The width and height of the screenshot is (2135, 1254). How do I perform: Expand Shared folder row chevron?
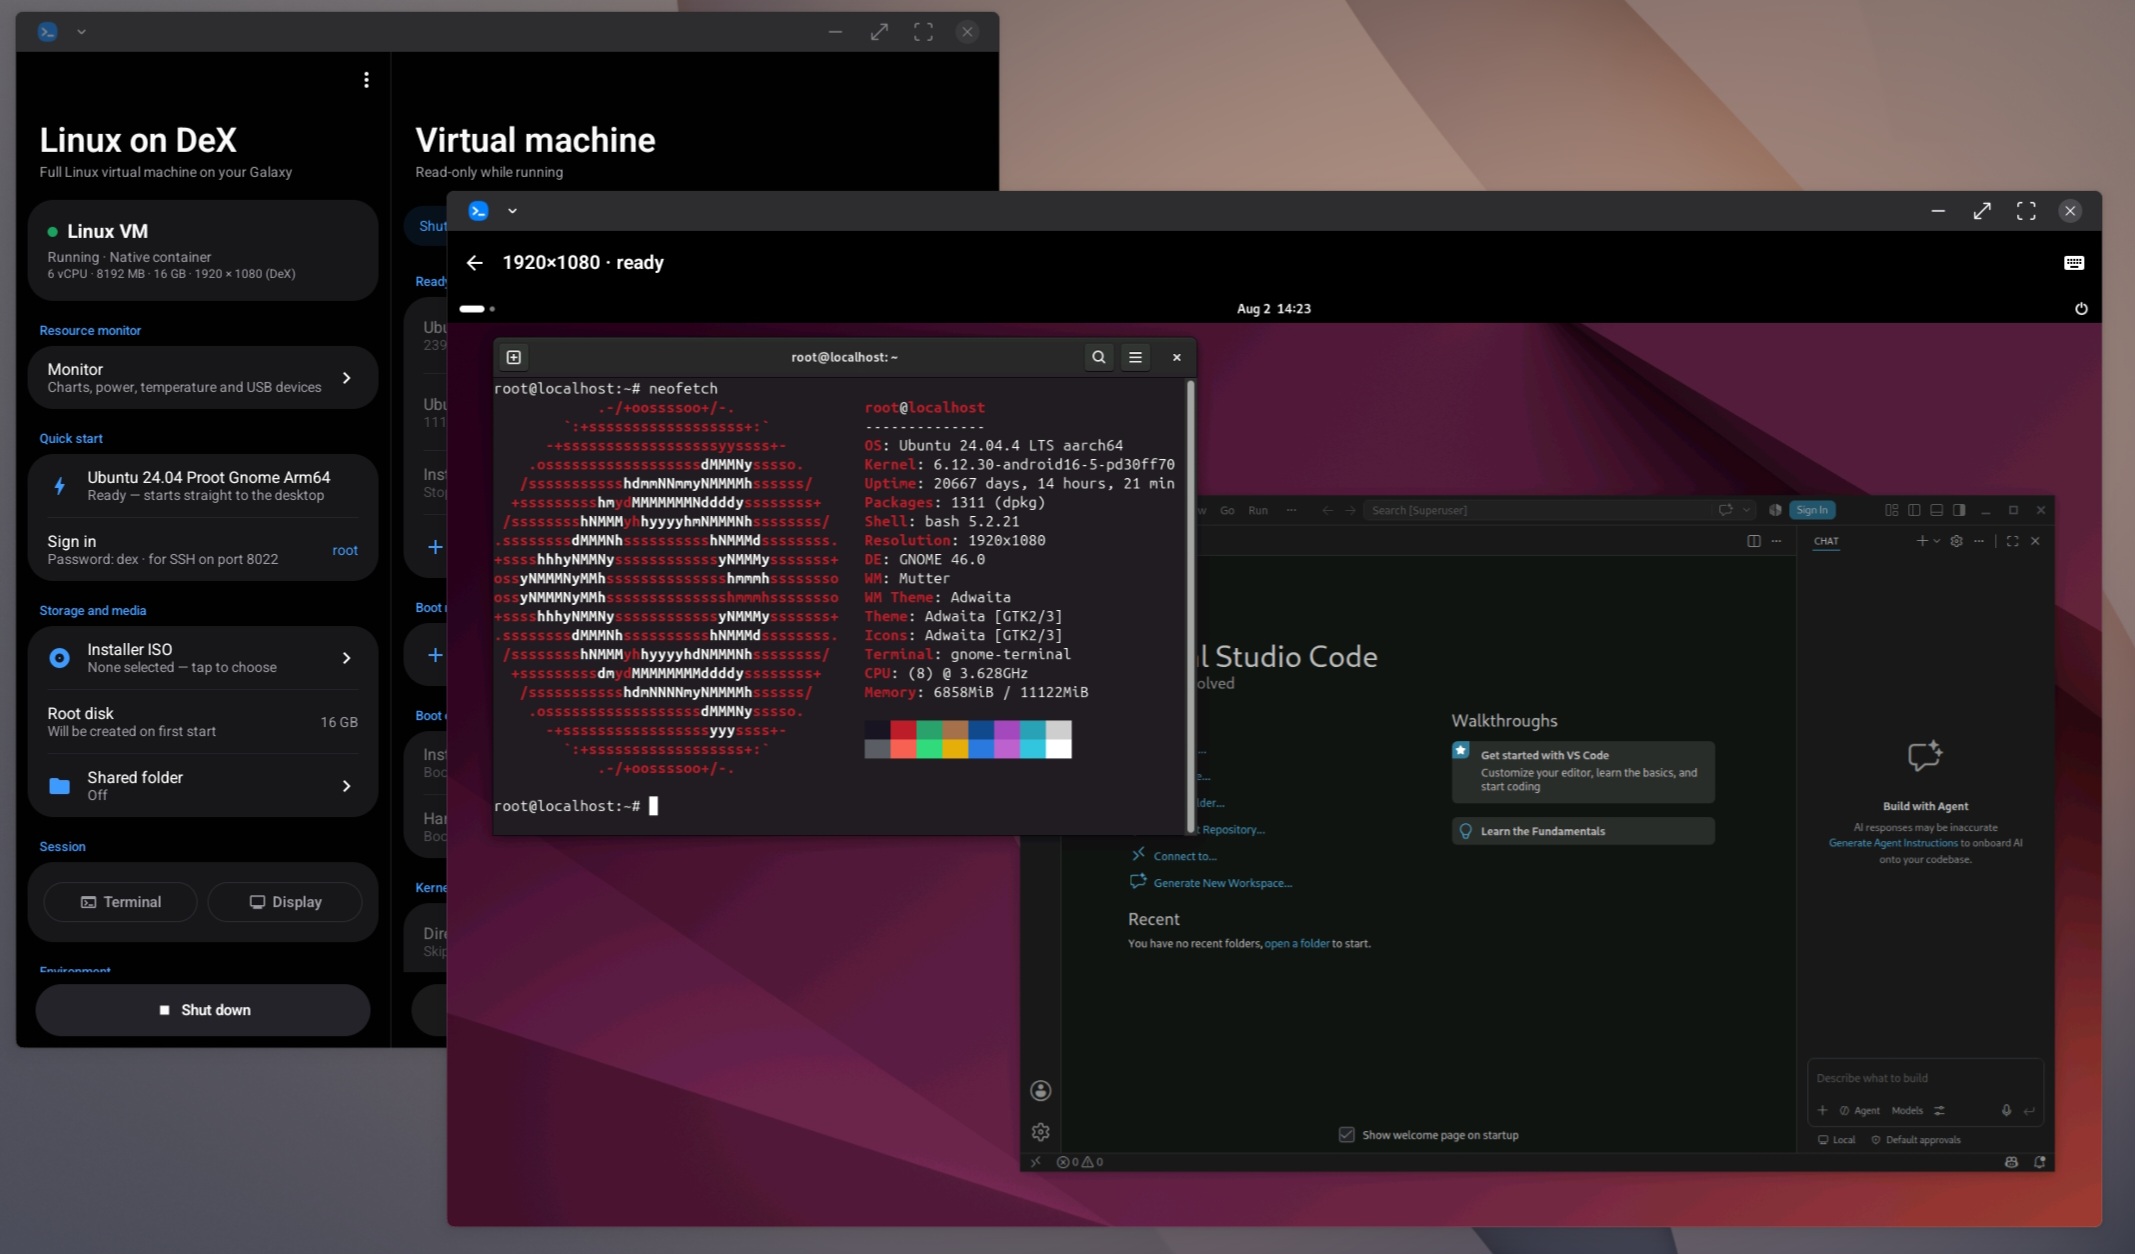coord(346,786)
